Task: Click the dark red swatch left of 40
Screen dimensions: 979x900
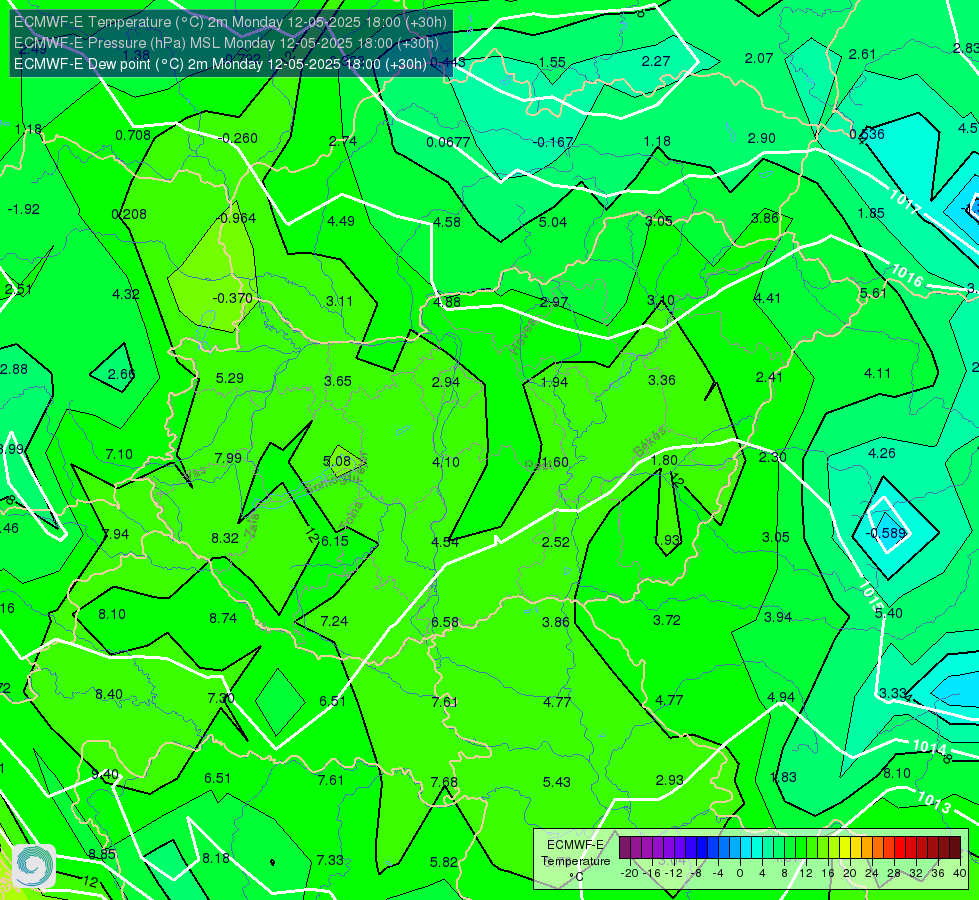Action: (x=955, y=848)
